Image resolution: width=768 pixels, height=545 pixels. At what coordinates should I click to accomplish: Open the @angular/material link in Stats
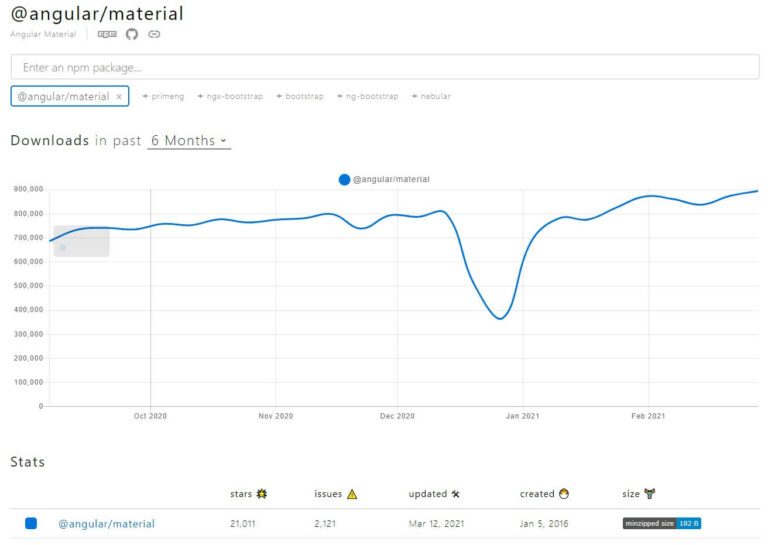[x=106, y=524]
